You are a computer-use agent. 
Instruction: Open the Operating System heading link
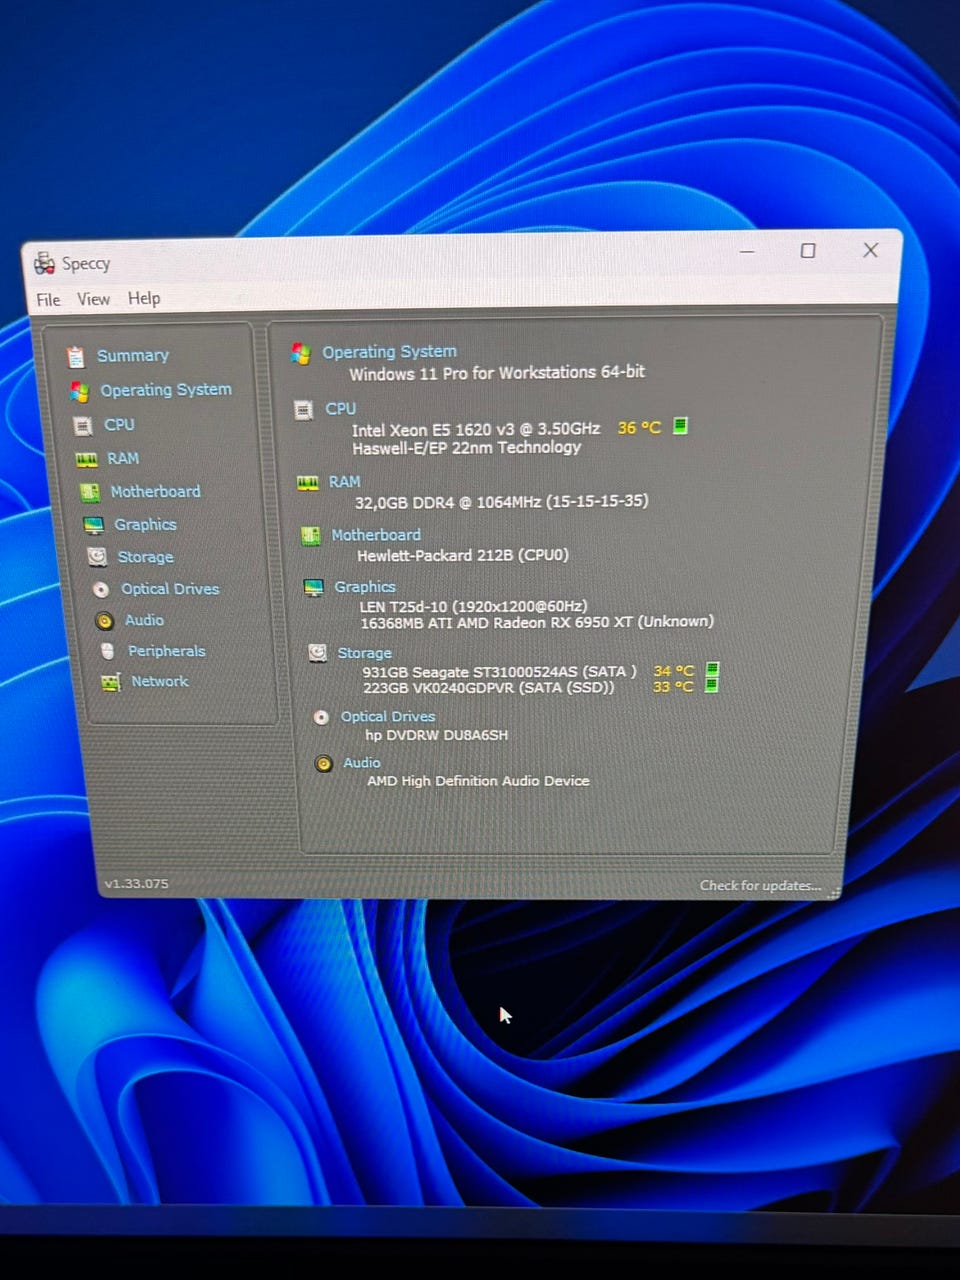pyautogui.click(x=389, y=352)
